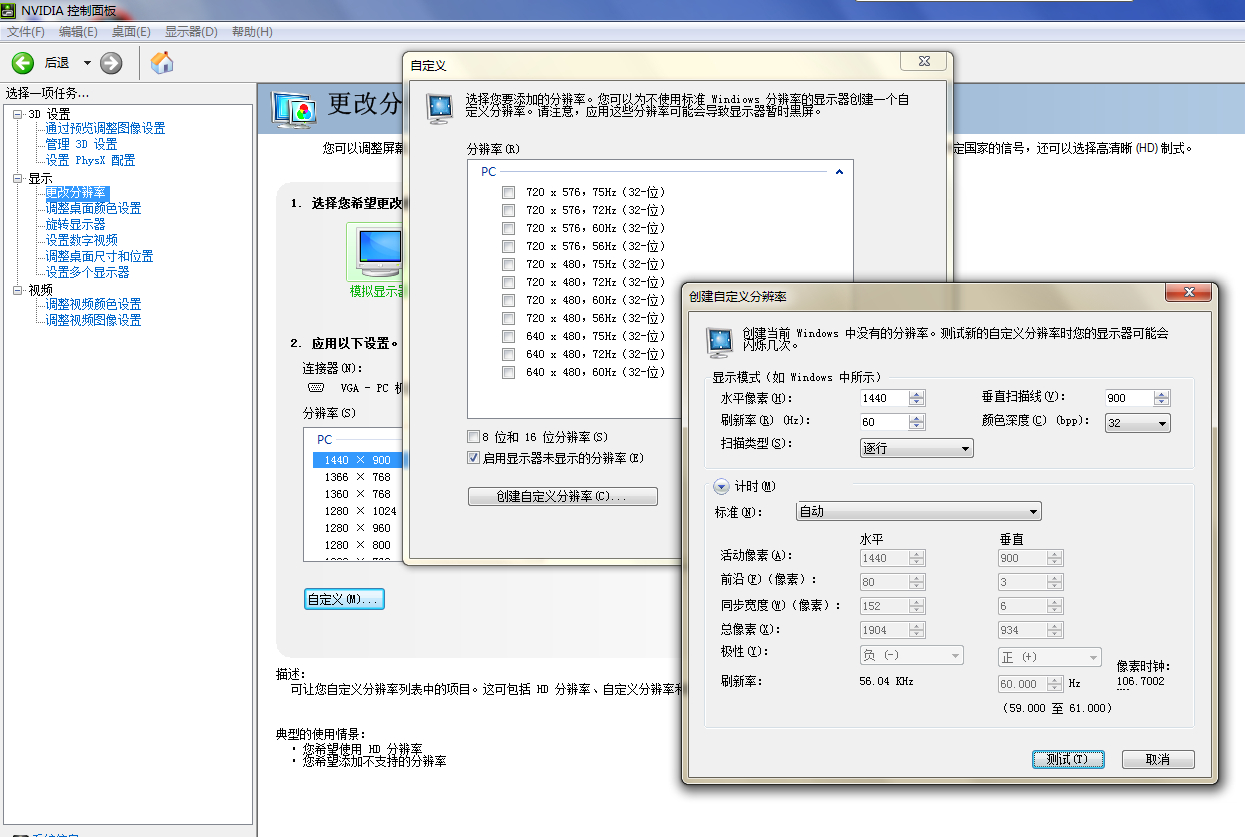Viewport: 1245px width, 837px height.
Task: Open the back history dropdown arrow beside 后退
Action: pyautogui.click(x=87, y=63)
